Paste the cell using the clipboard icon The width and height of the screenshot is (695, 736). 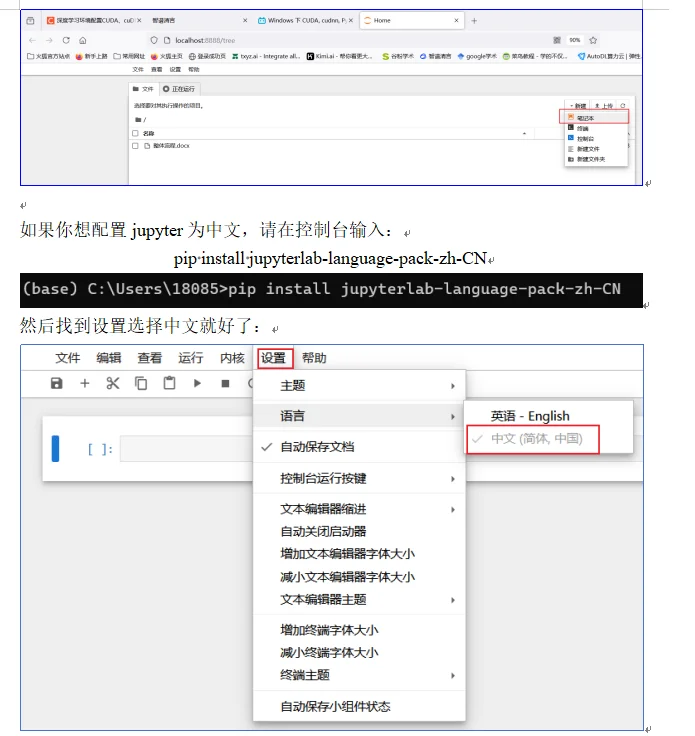click(169, 383)
